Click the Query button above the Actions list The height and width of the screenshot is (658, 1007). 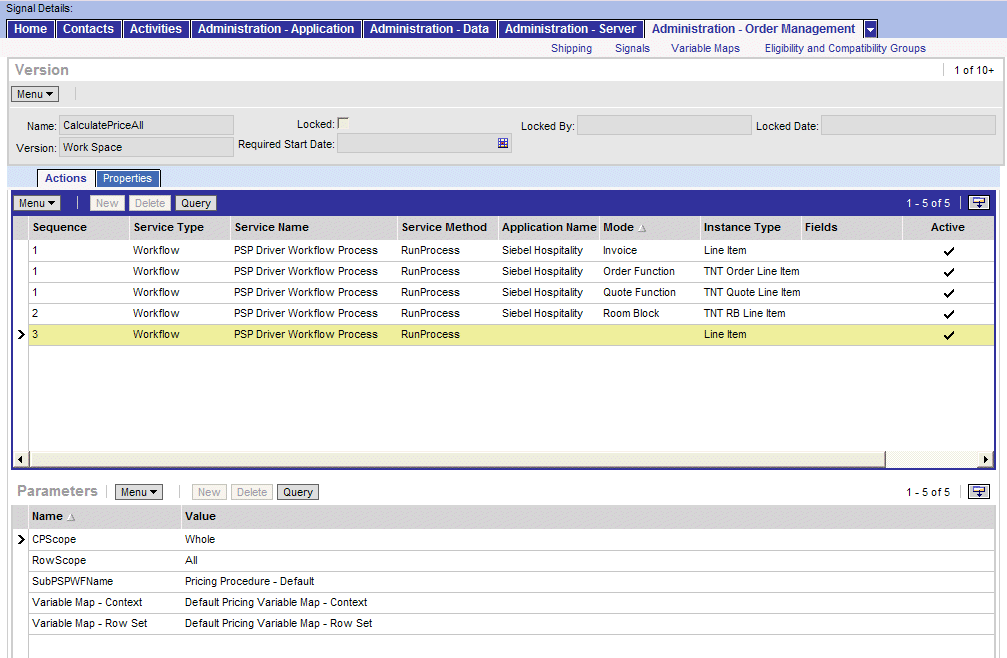(195, 203)
